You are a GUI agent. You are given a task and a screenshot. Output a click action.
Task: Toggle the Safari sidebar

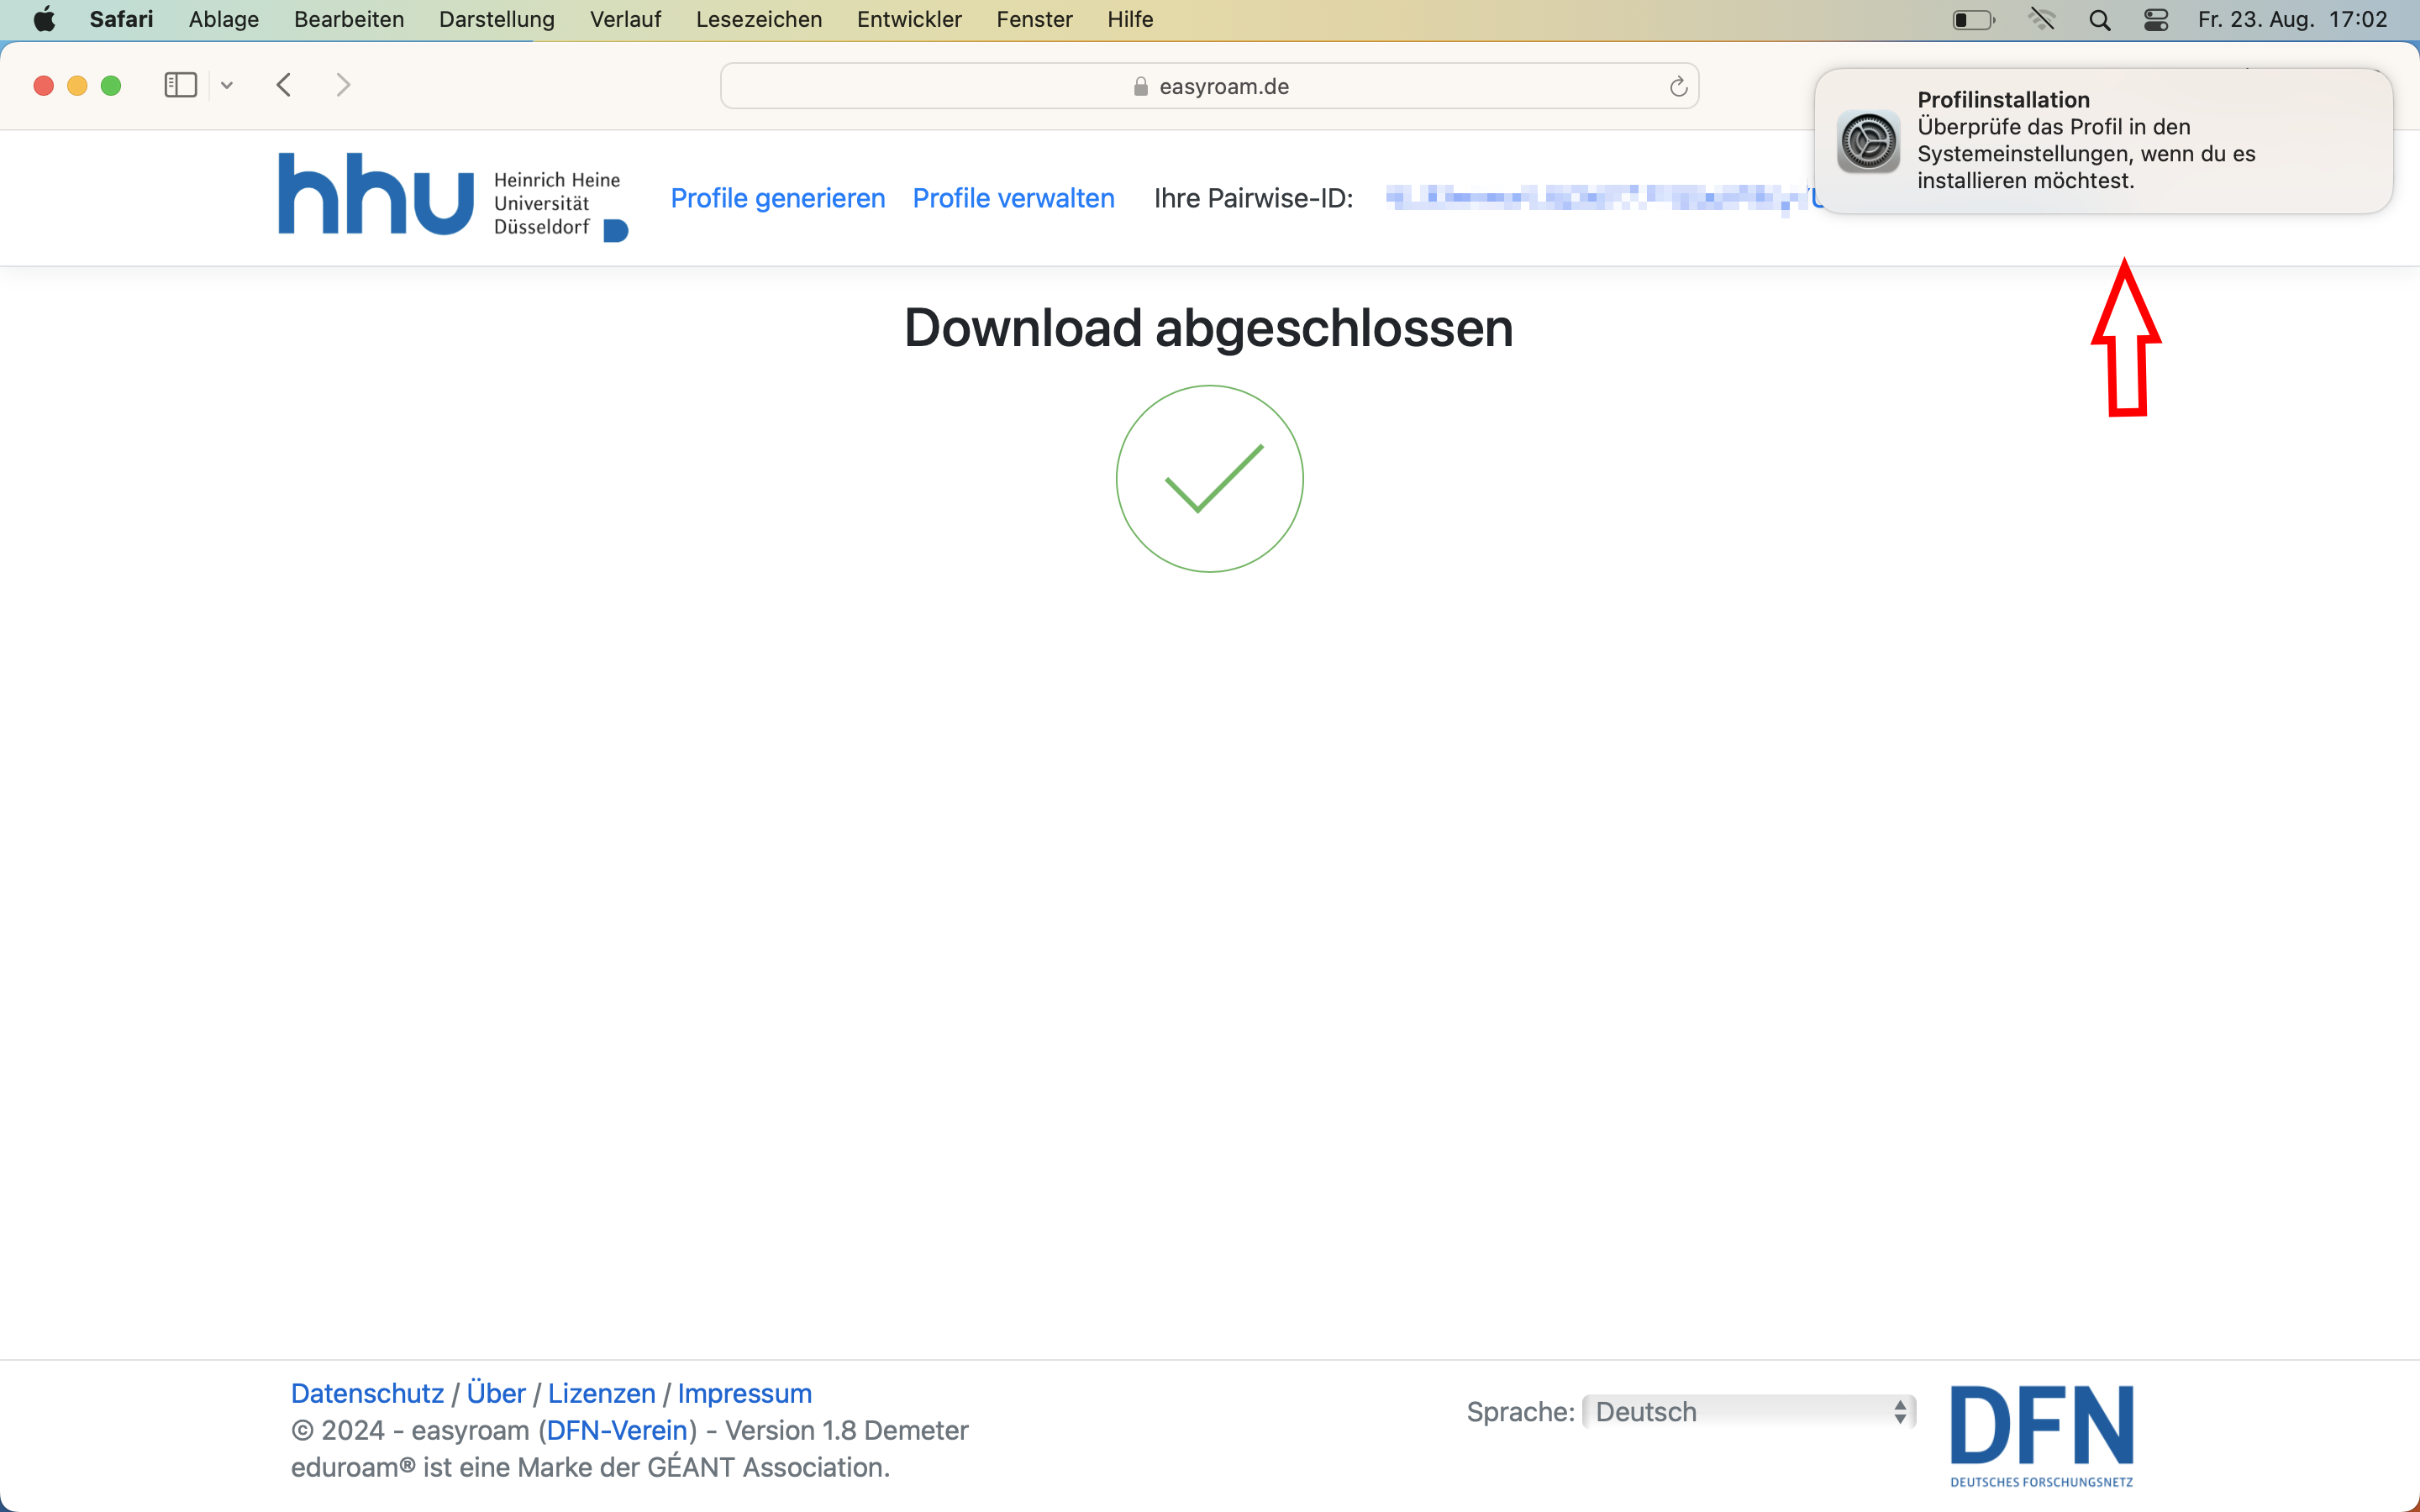click(180, 85)
